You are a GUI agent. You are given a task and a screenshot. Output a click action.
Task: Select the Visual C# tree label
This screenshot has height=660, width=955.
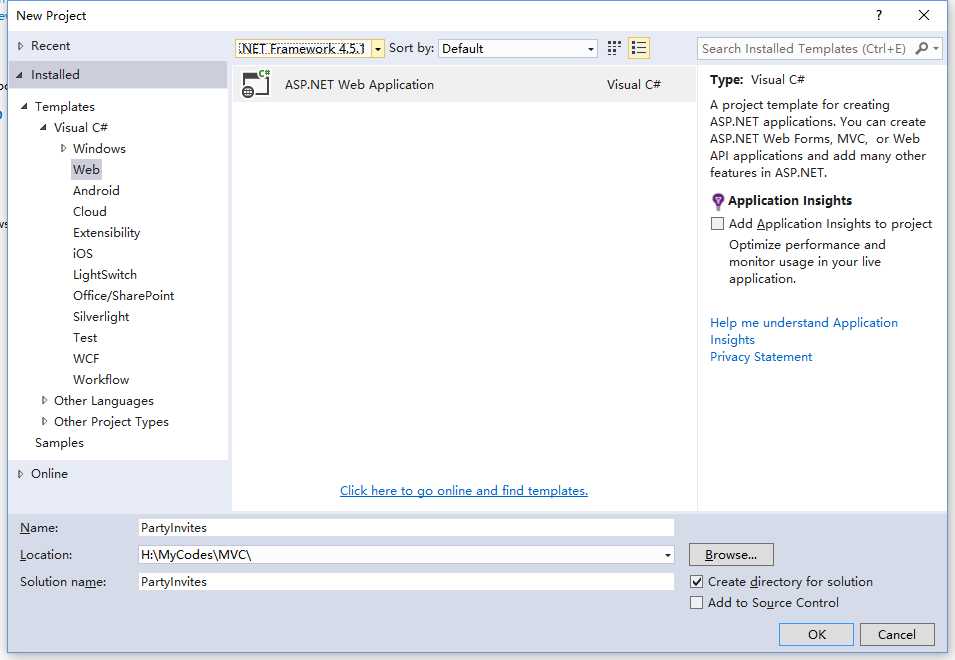tap(80, 128)
